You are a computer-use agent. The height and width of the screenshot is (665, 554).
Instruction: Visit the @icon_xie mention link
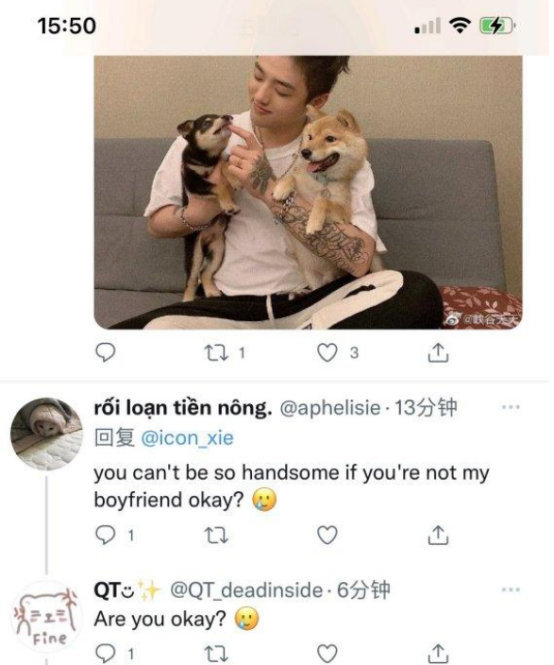(187, 438)
